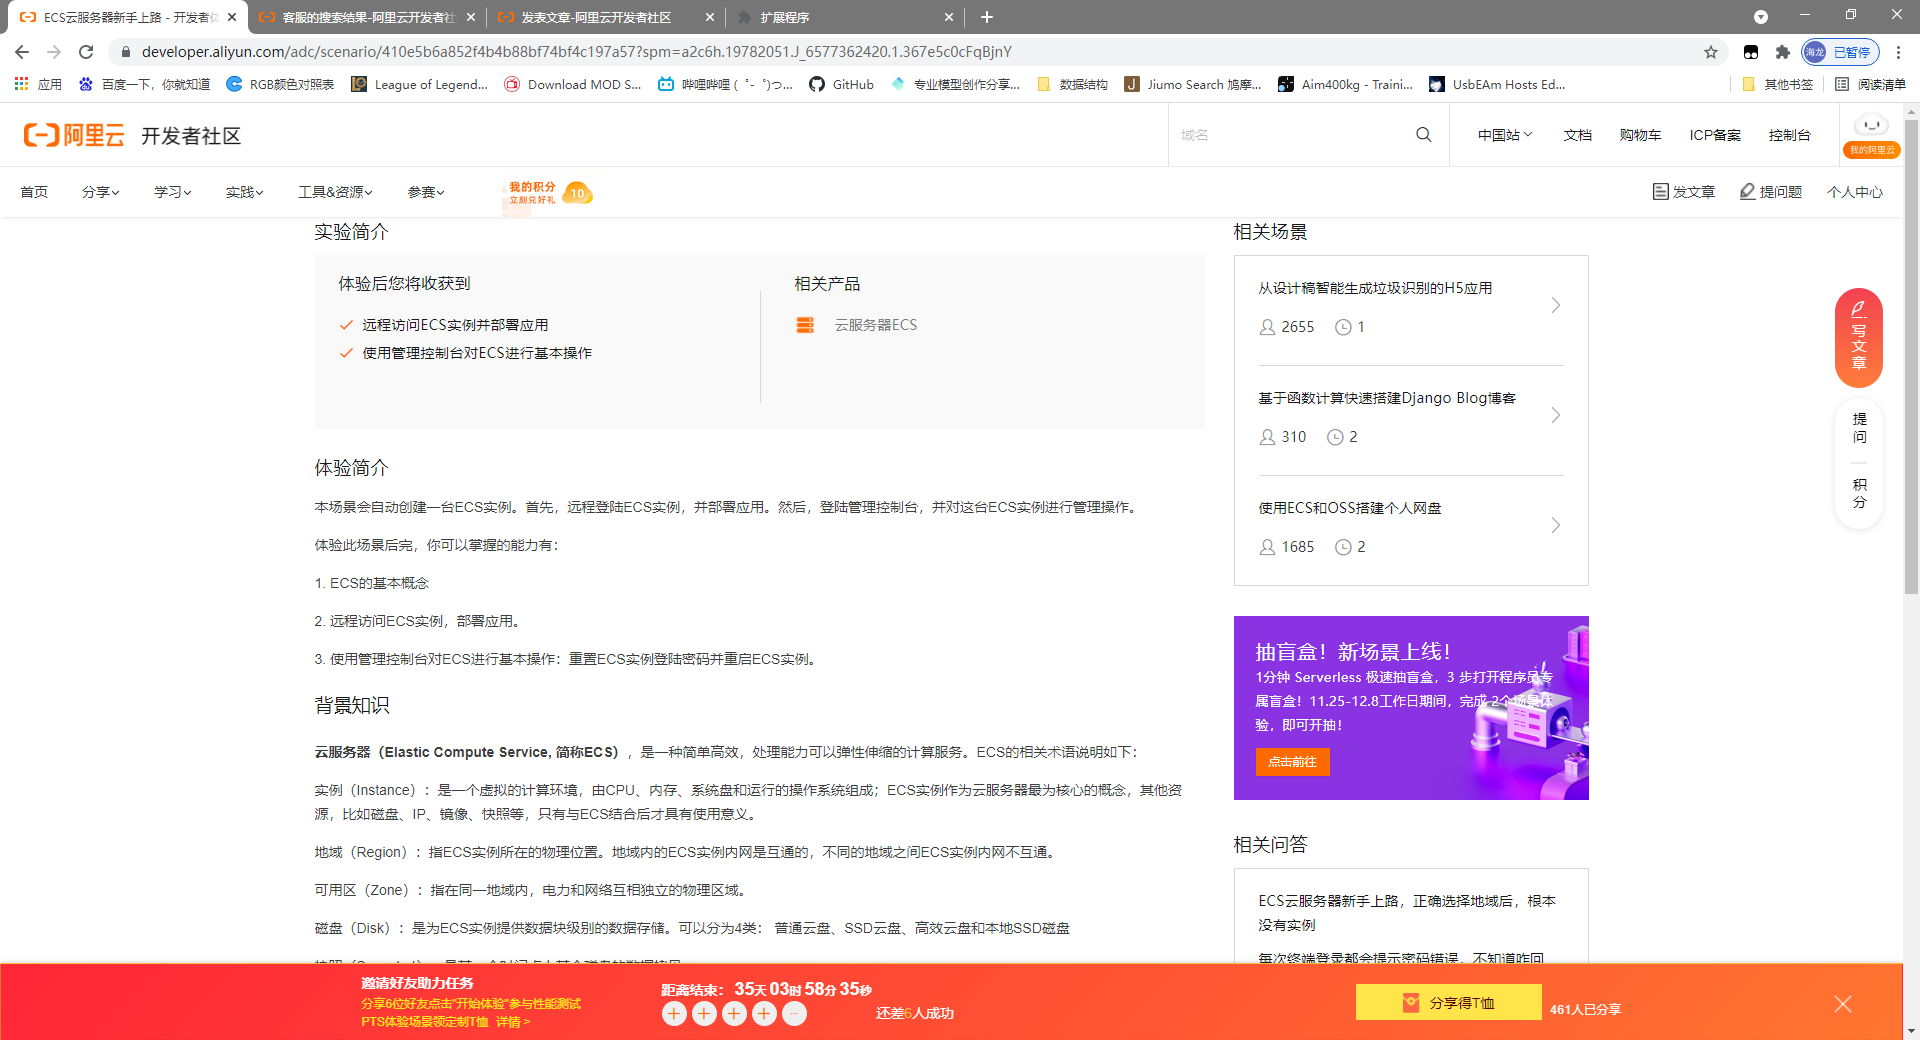Image resolution: width=1920 pixels, height=1040 pixels.
Task: Open the 百度一下 bookmark
Action: [144, 84]
